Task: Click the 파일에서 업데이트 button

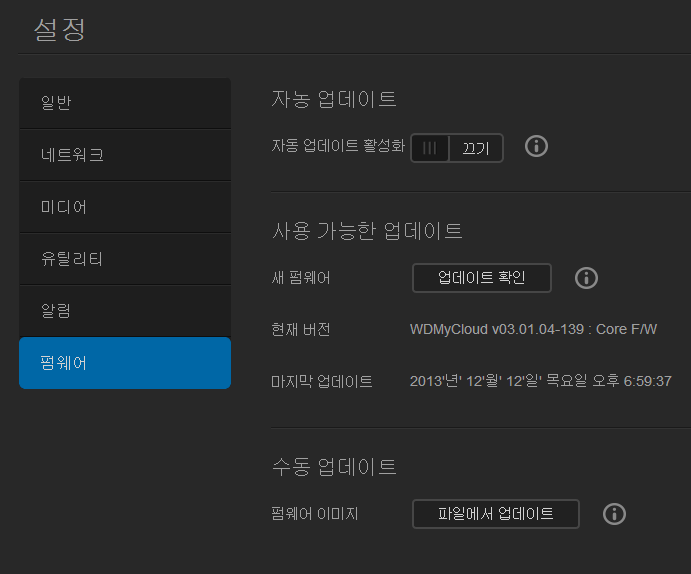Action: (495, 514)
